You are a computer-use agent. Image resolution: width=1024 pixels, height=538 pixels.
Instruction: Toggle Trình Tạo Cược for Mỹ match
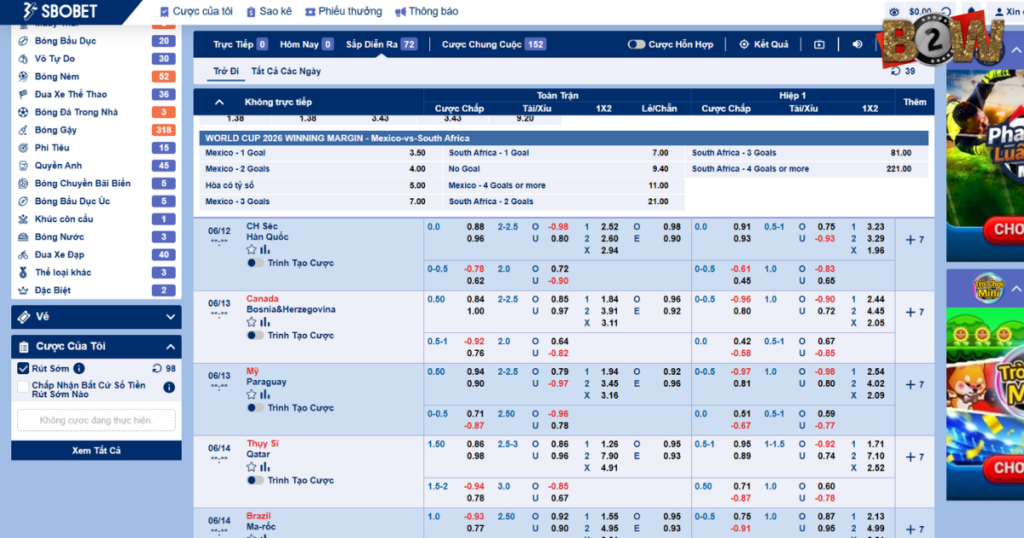(x=255, y=408)
